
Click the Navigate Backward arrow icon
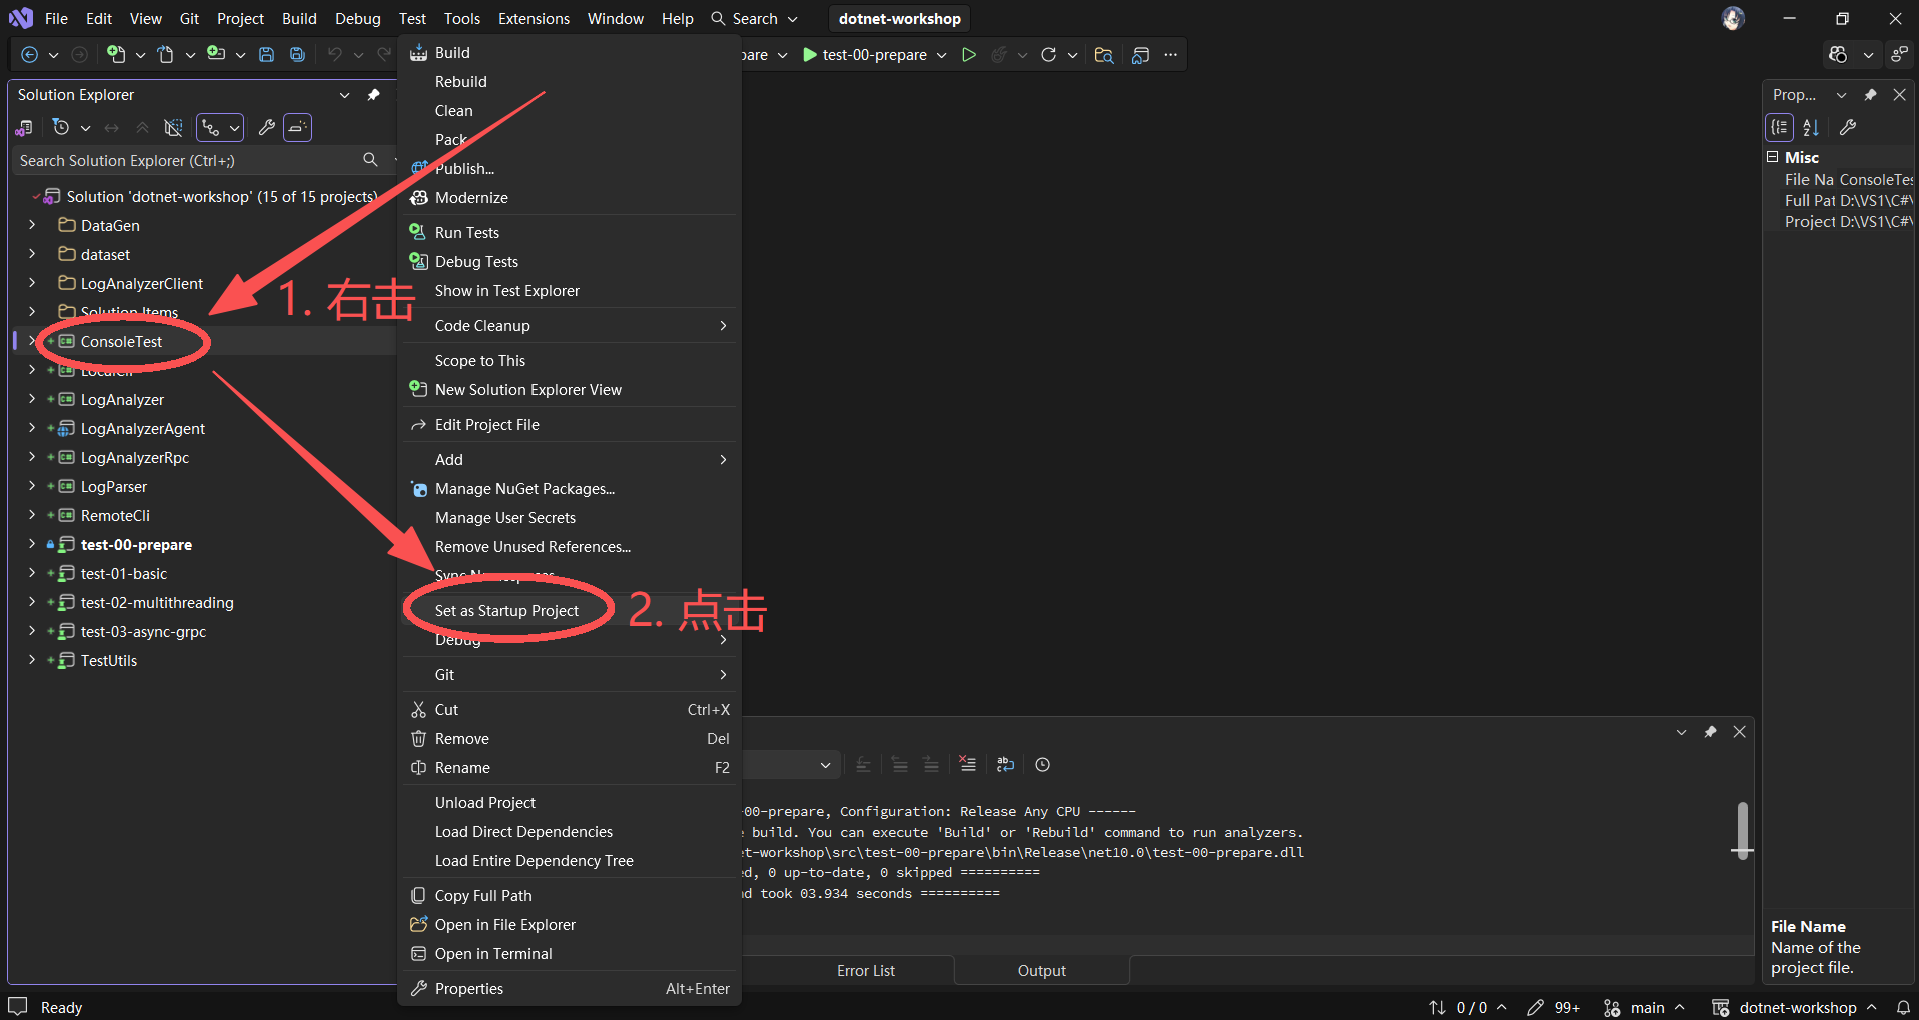point(29,55)
